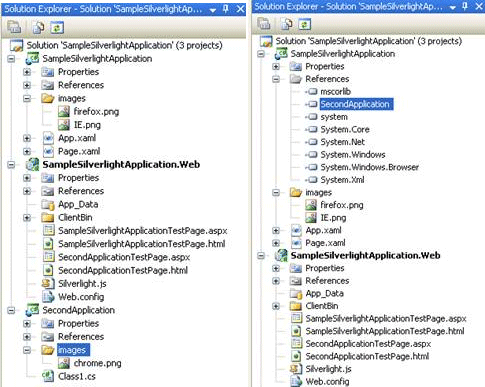The height and width of the screenshot is (387, 485).
Task: Select the highlighted SecondApplication reference
Action: pos(356,104)
